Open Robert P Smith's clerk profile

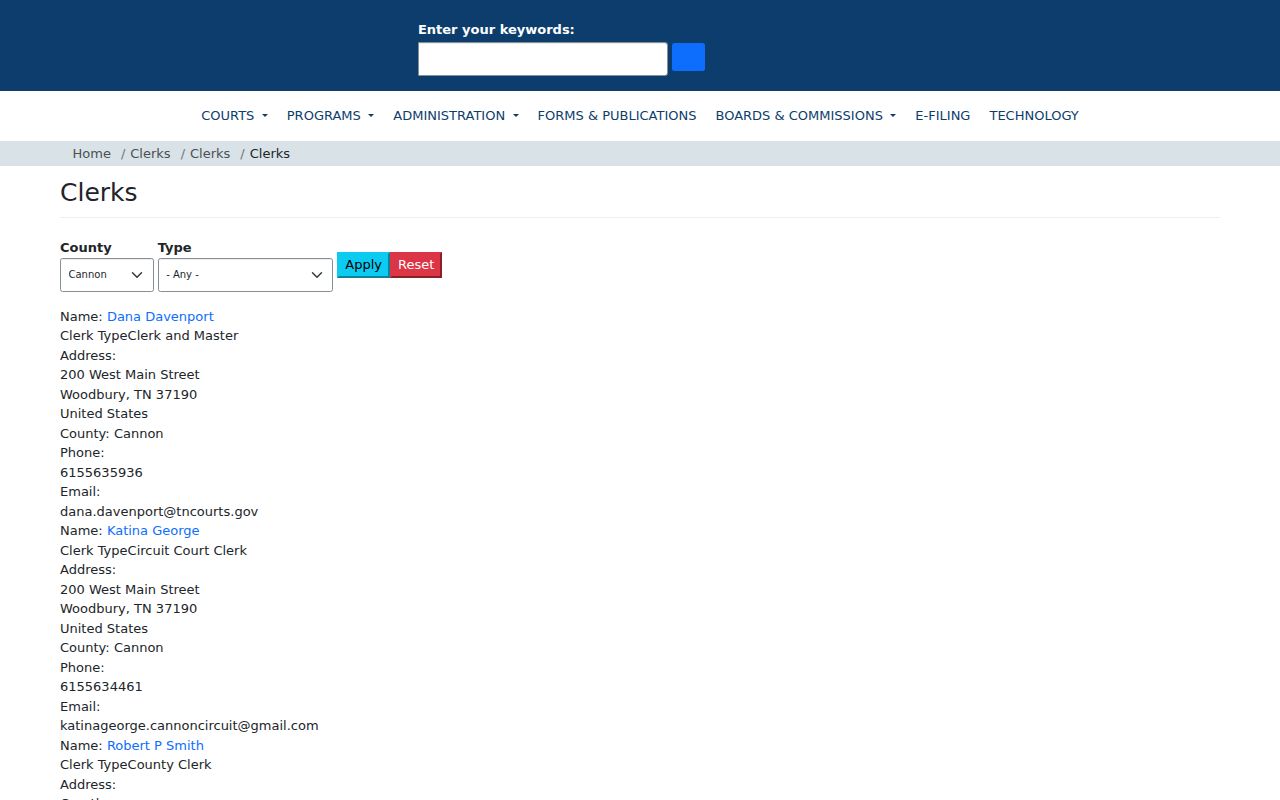coord(155,745)
